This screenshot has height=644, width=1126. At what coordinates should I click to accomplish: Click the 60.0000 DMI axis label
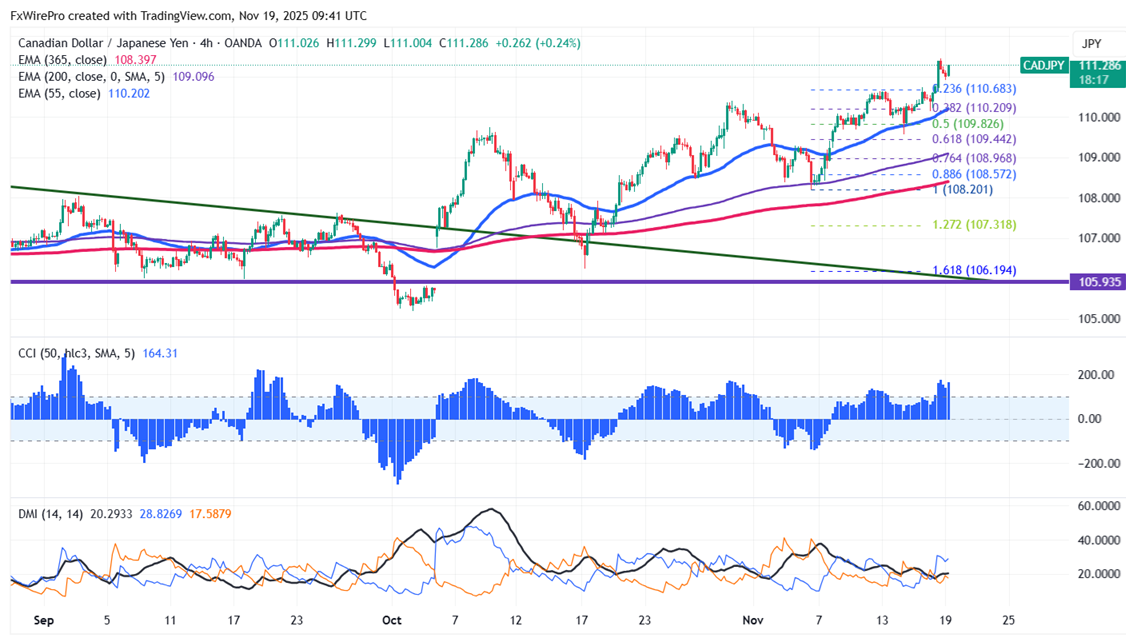coord(1099,506)
